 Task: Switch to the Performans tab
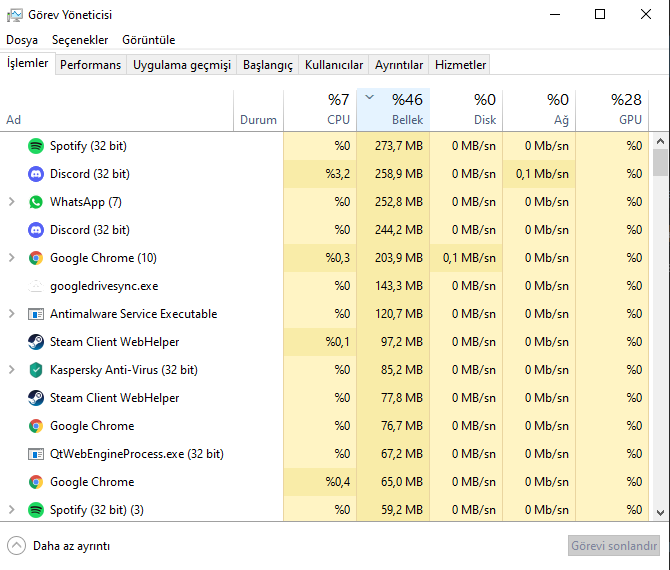point(90,65)
